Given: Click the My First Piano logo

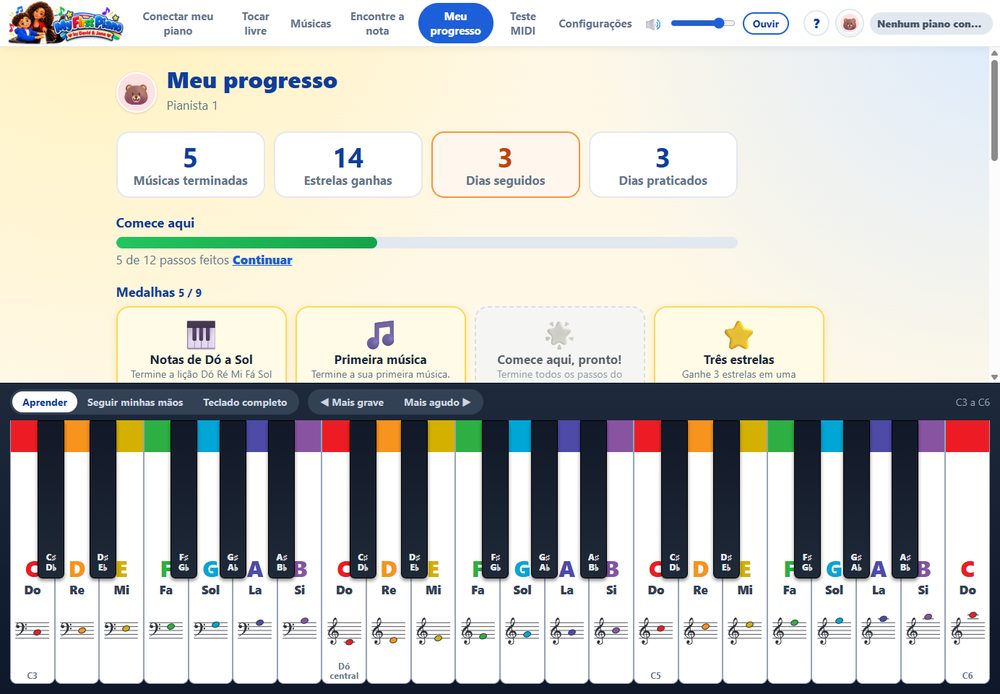Looking at the screenshot, I should click(x=65, y=24).
